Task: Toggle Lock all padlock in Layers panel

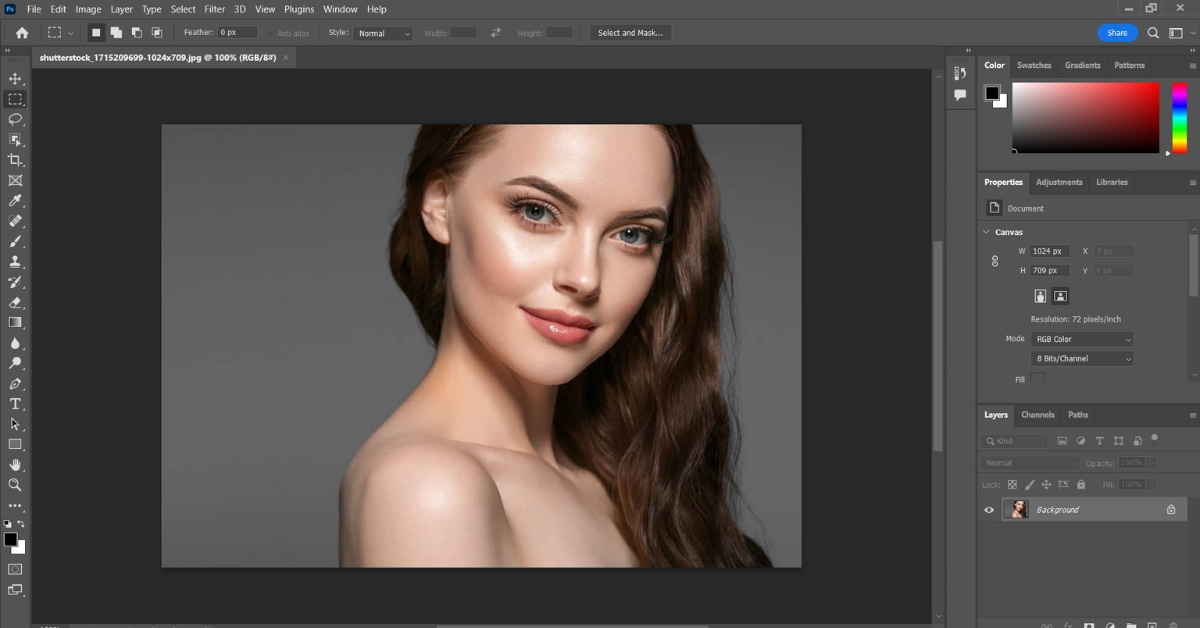Action: [1080, 485]
